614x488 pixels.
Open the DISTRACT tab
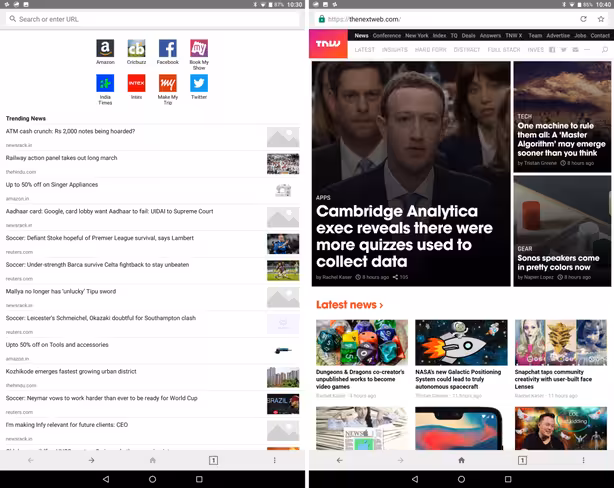coord(467,50)
